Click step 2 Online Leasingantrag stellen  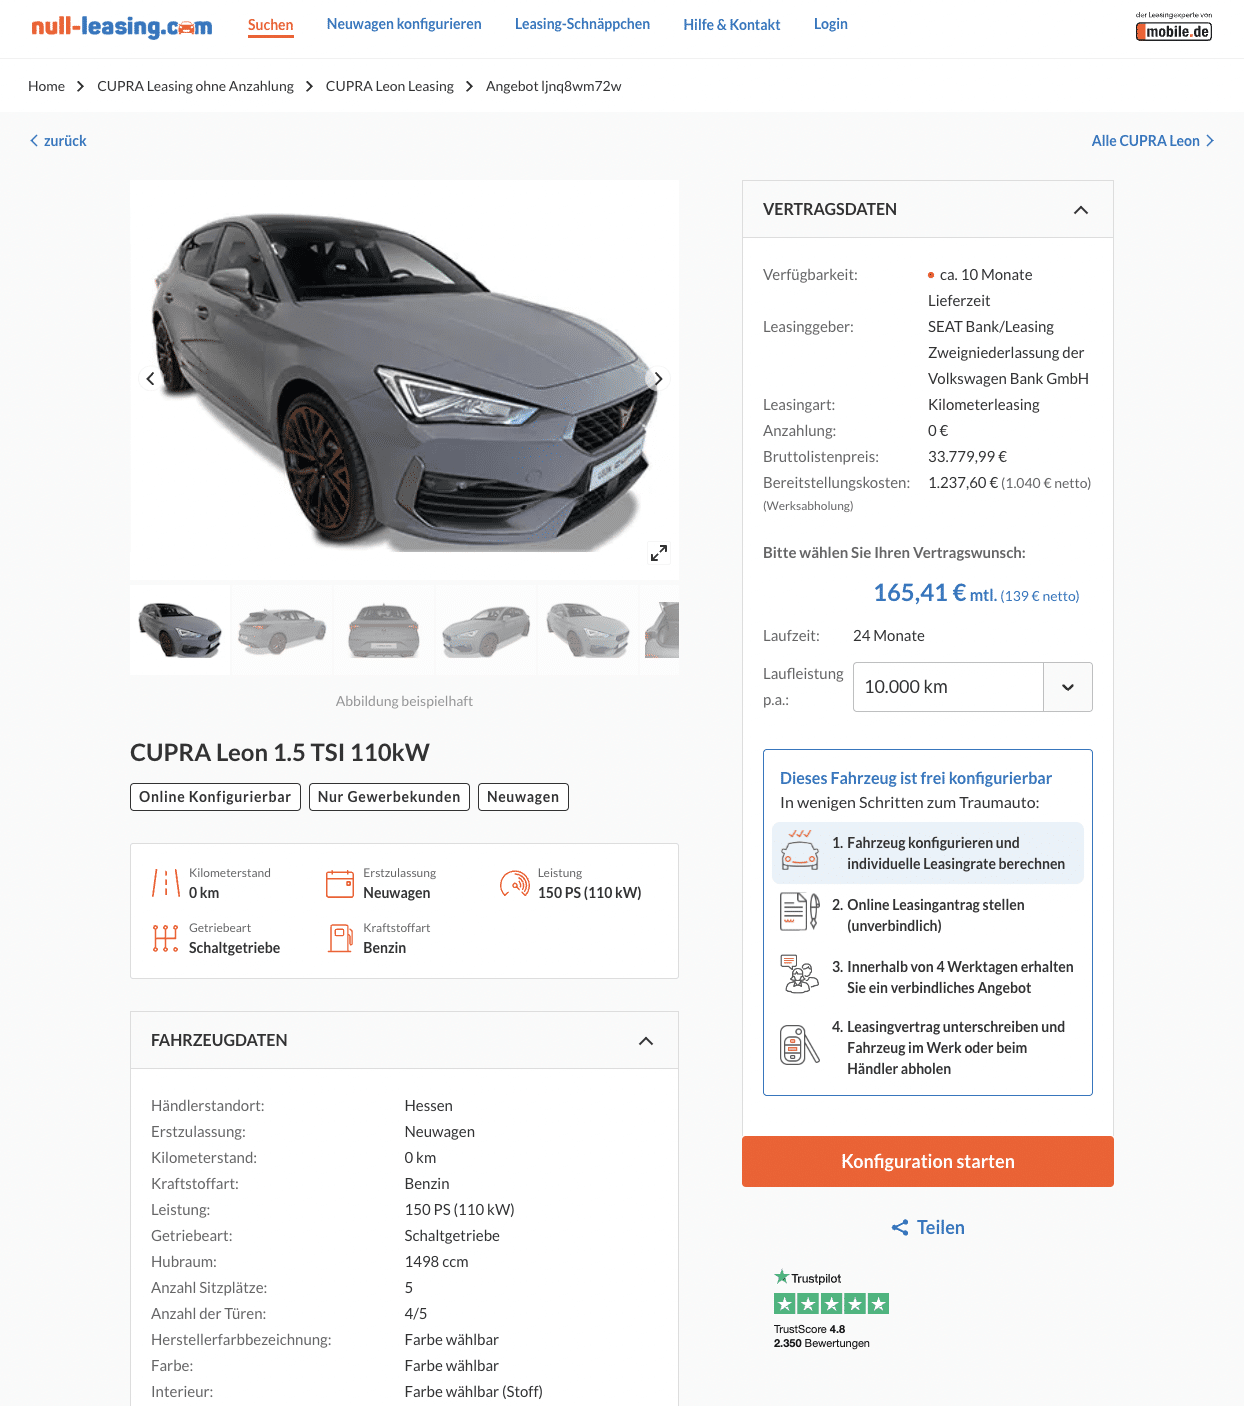tap(928, 915)
